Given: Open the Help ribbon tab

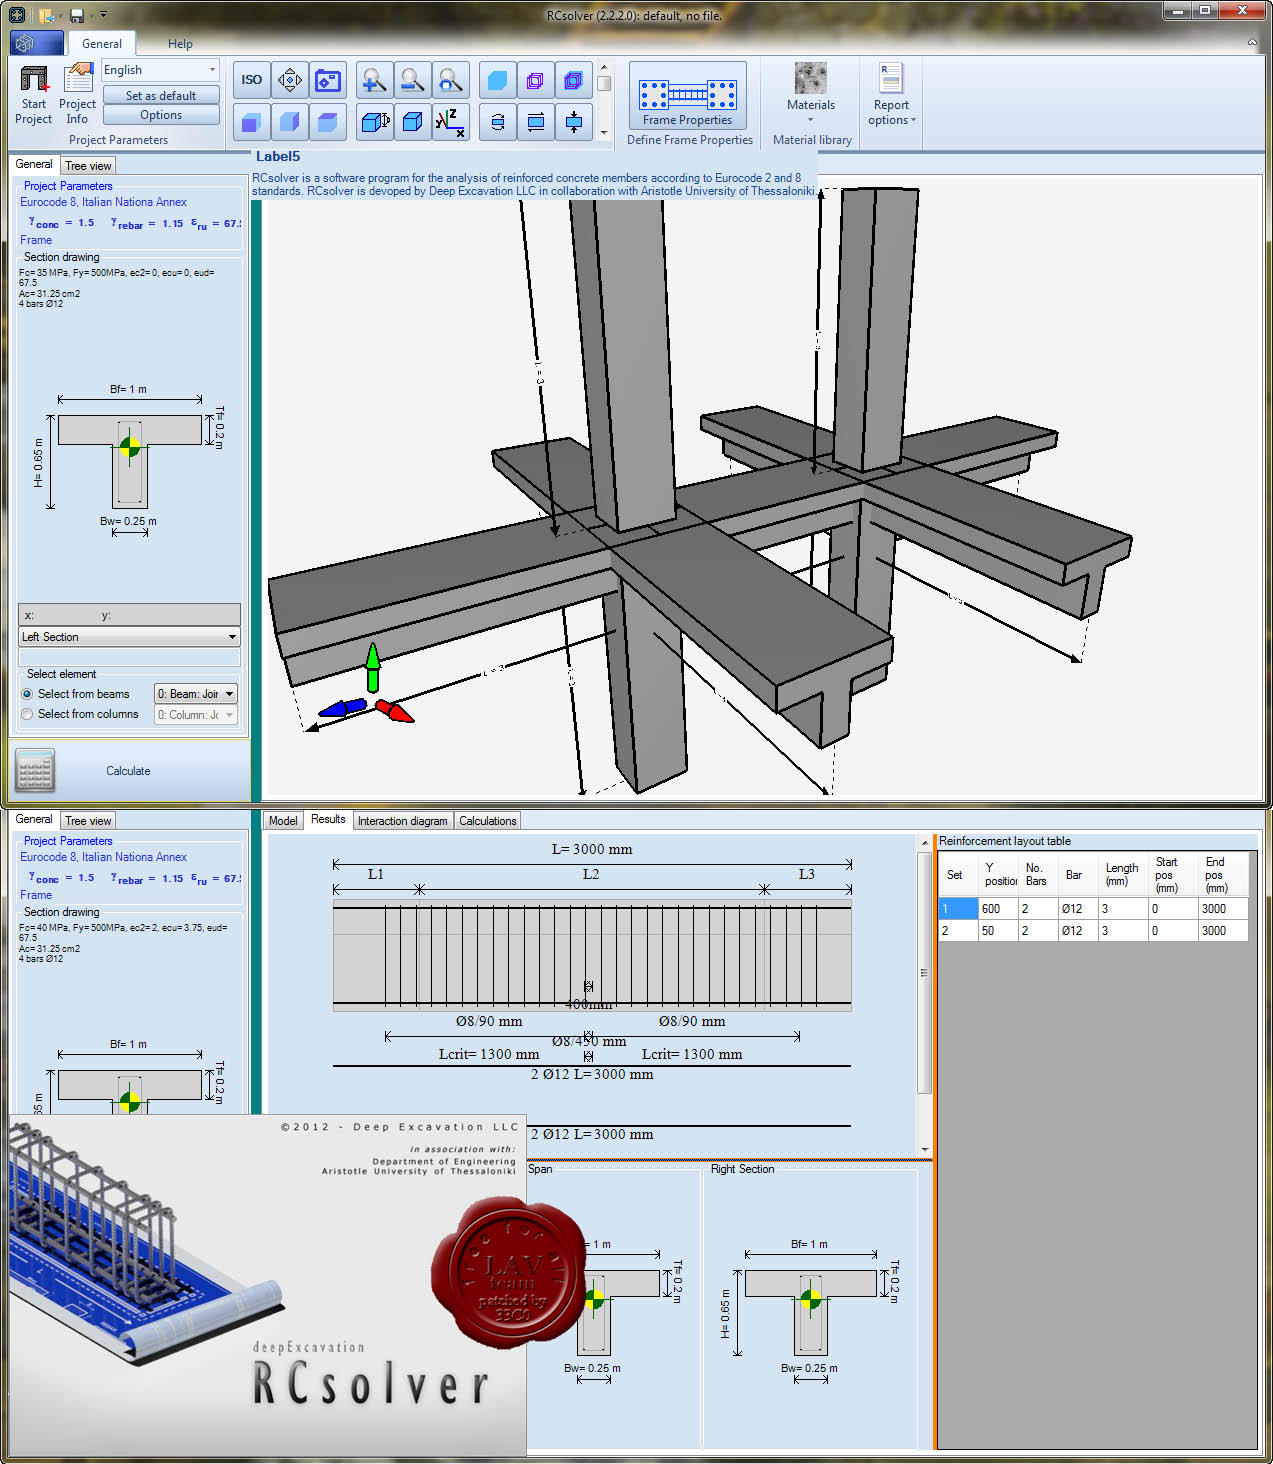Looking at the screenshot, I should click(180, 44).
